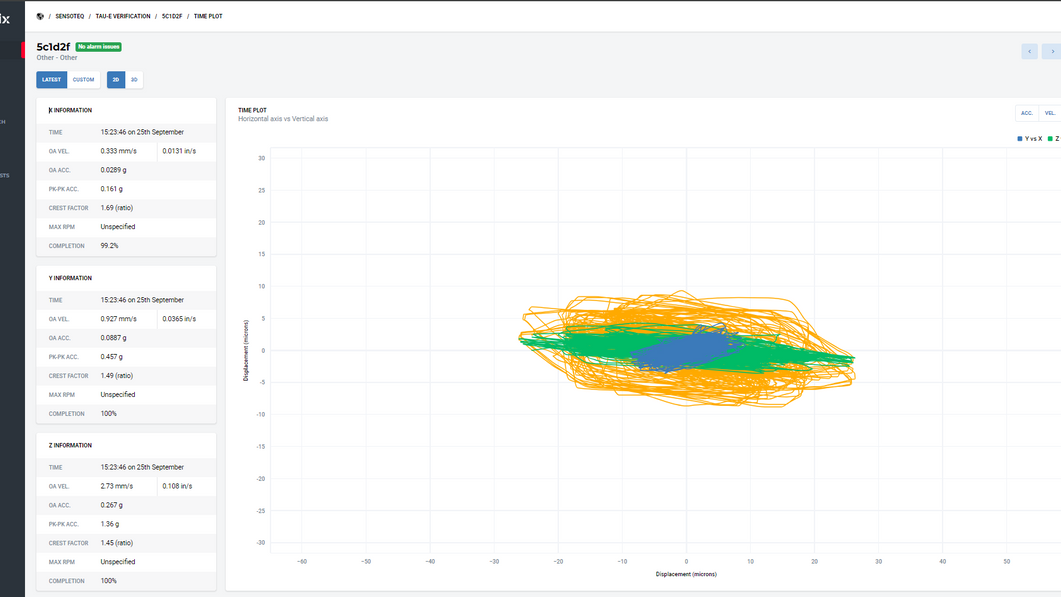1061x597 pixels.
Task: Click the blue Y vs X legend marker
Action: click(x=1020, y=138)
